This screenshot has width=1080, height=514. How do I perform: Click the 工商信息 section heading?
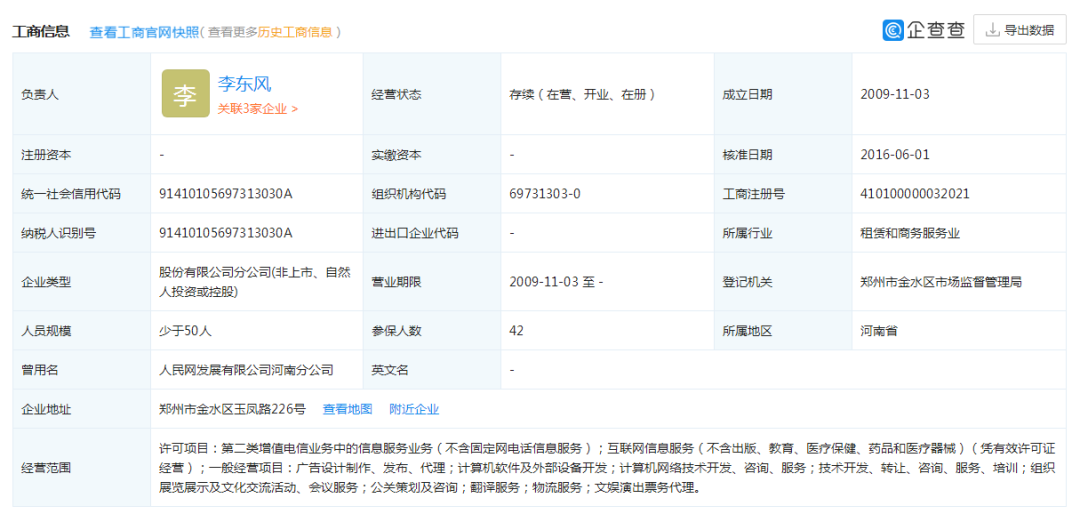tap(41, 31)
